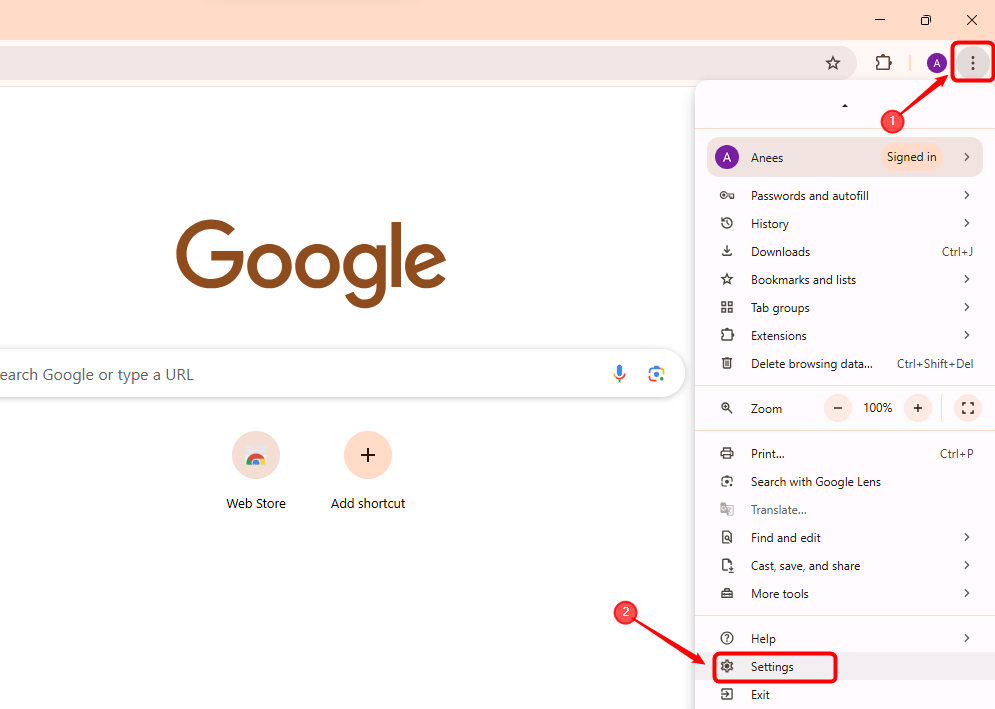Click the purple profile avatar in toolbar
The height and width of the screenshot is (709, 995).
pos(937,63)
